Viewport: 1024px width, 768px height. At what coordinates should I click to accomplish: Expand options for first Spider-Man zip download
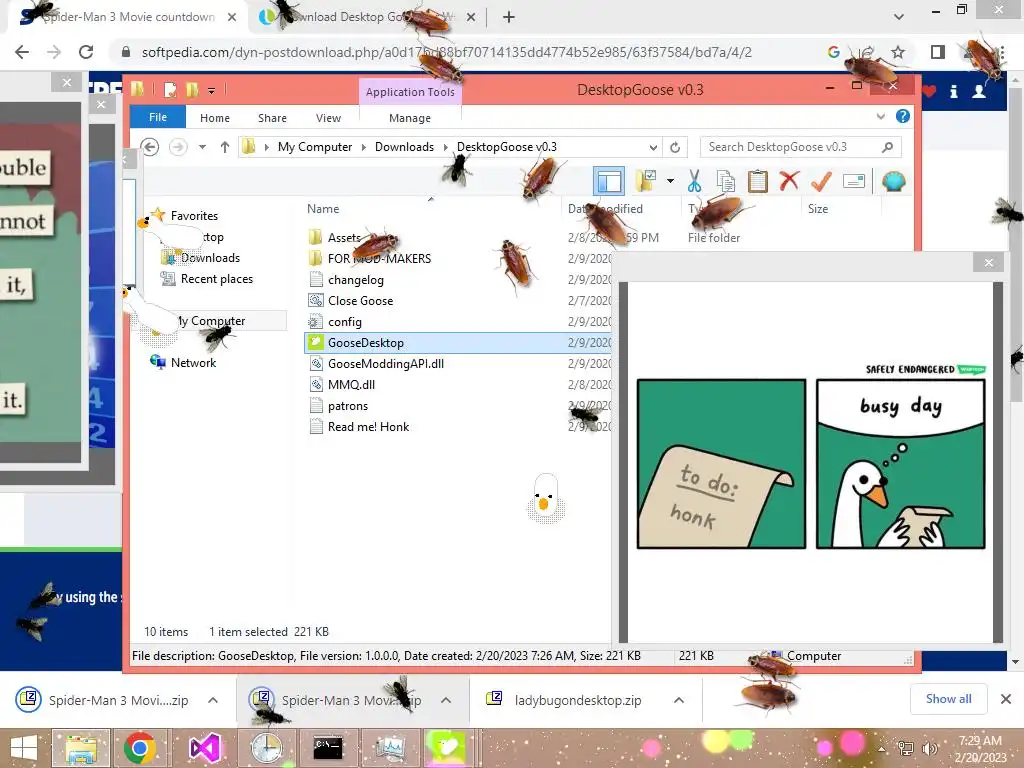pos(213,700)
